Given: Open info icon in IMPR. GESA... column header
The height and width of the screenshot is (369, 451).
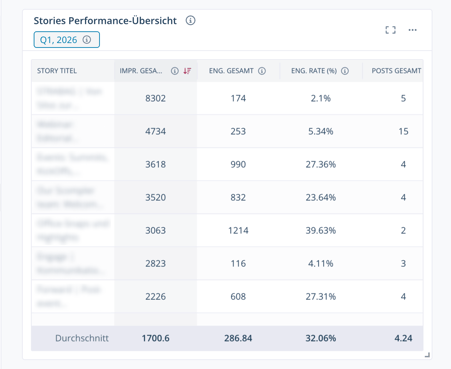Looking at the screenshot, I should point(175,71).
